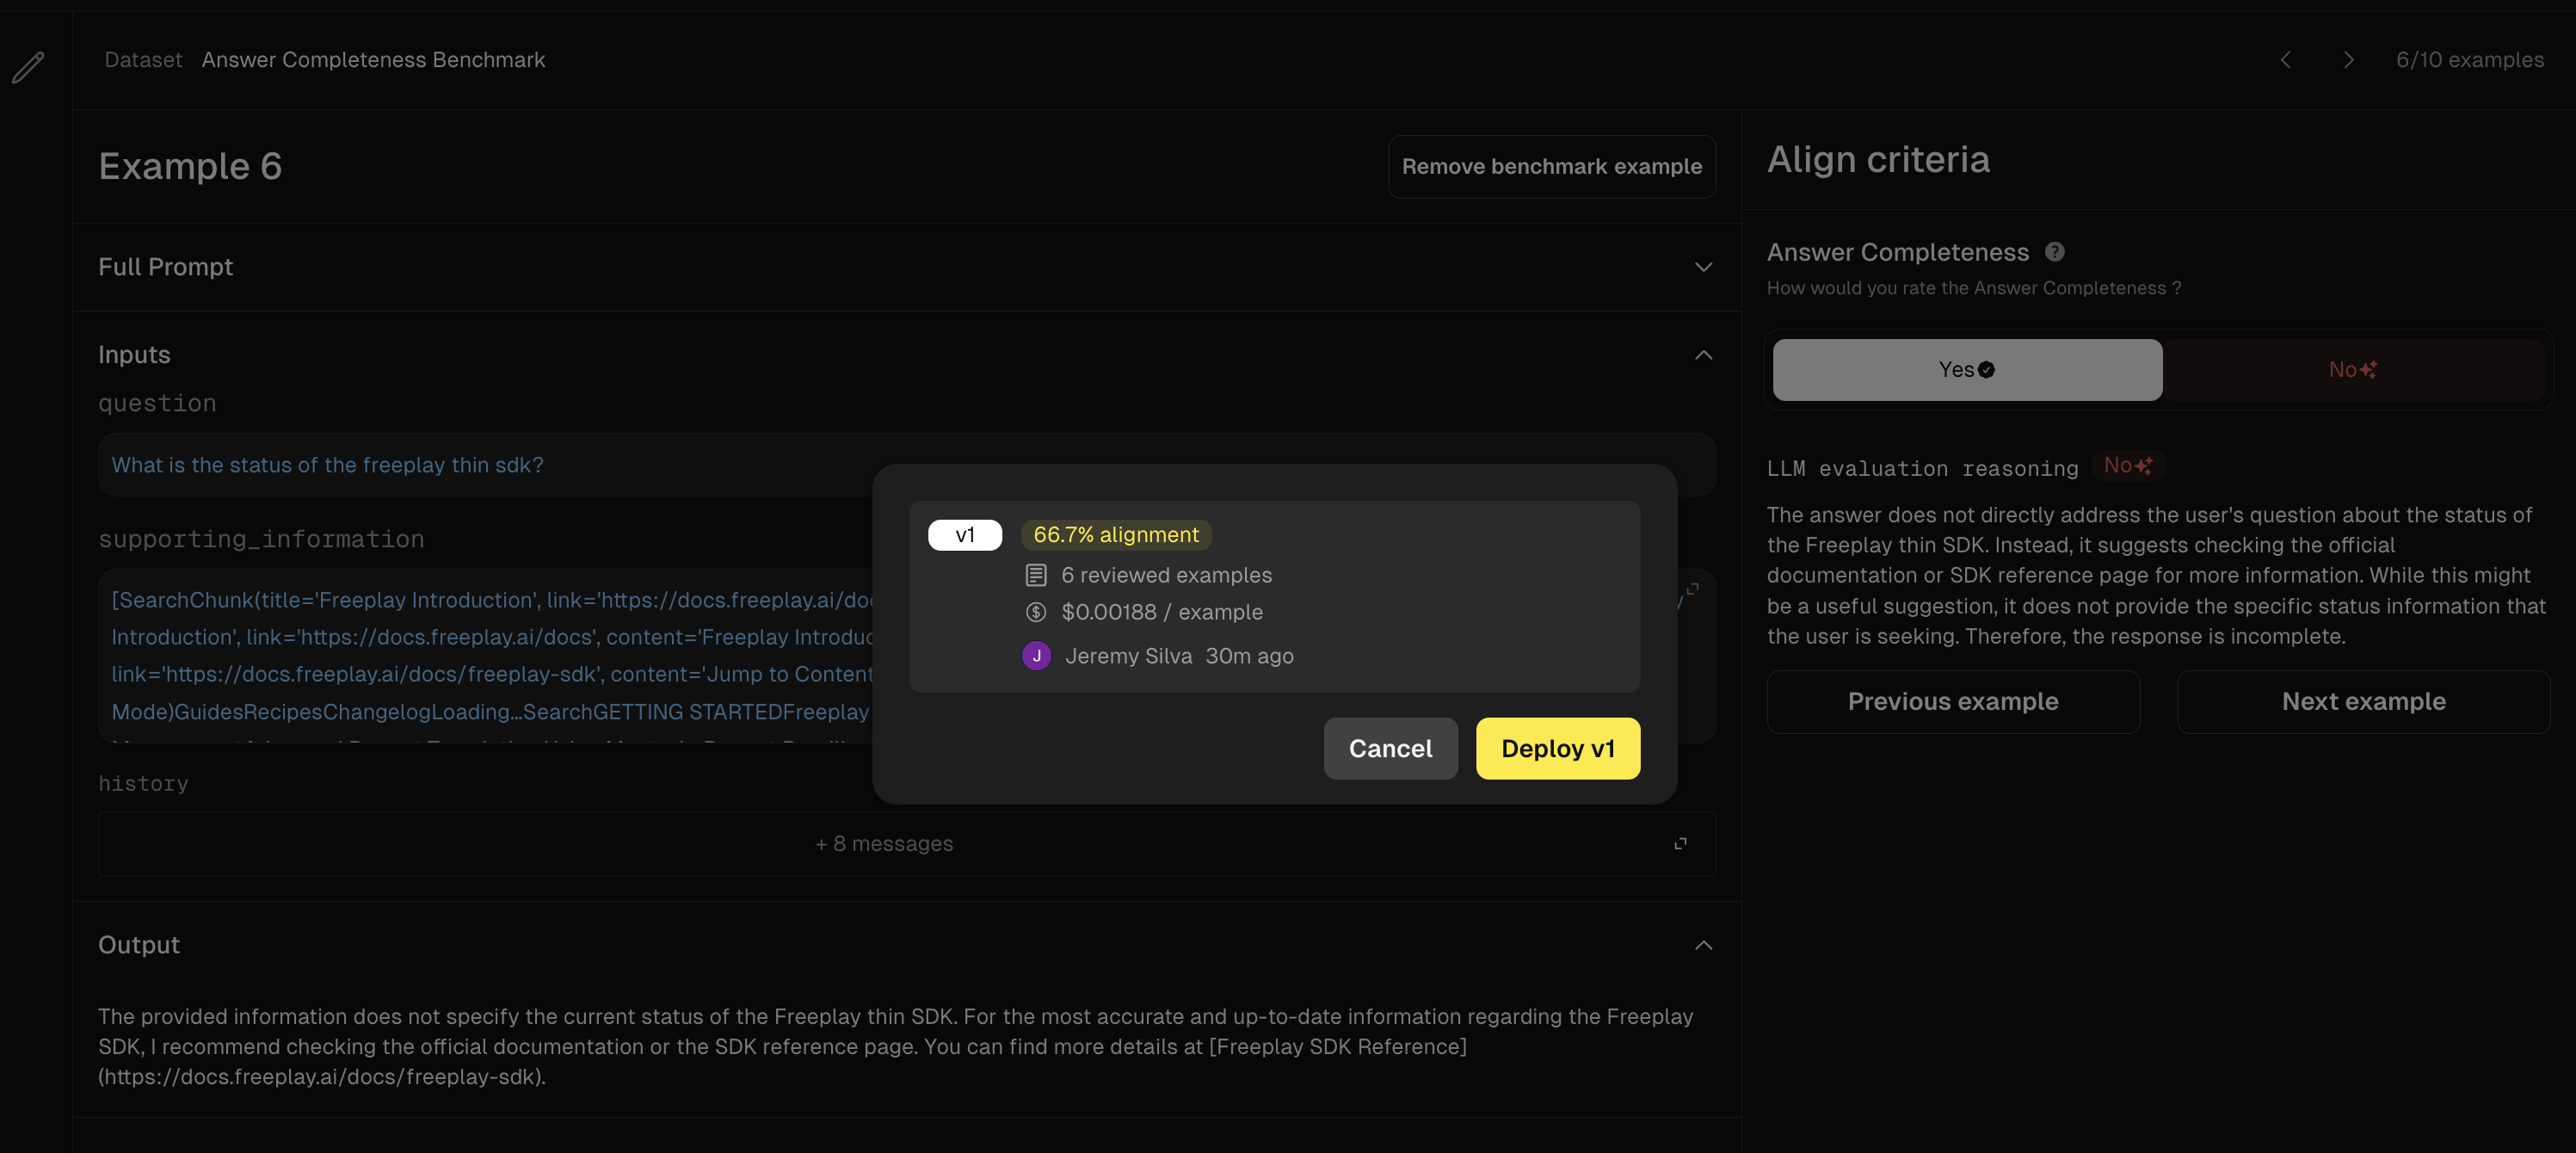Select Yes for Answer Completeness

[x=1966, y=370]
